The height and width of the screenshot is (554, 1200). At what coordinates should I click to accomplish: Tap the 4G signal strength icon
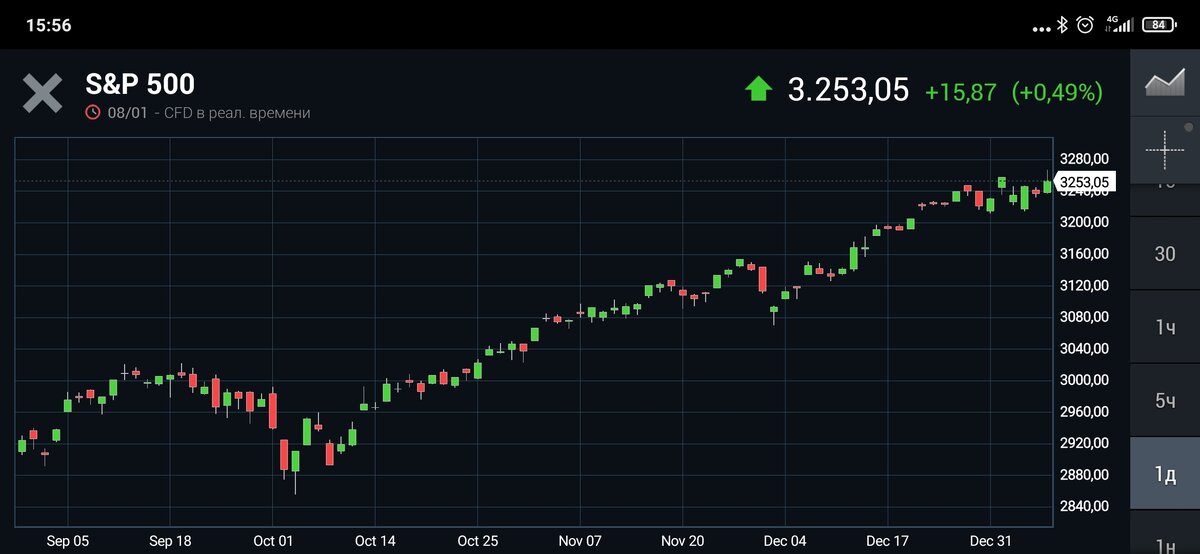[1119, 25]
